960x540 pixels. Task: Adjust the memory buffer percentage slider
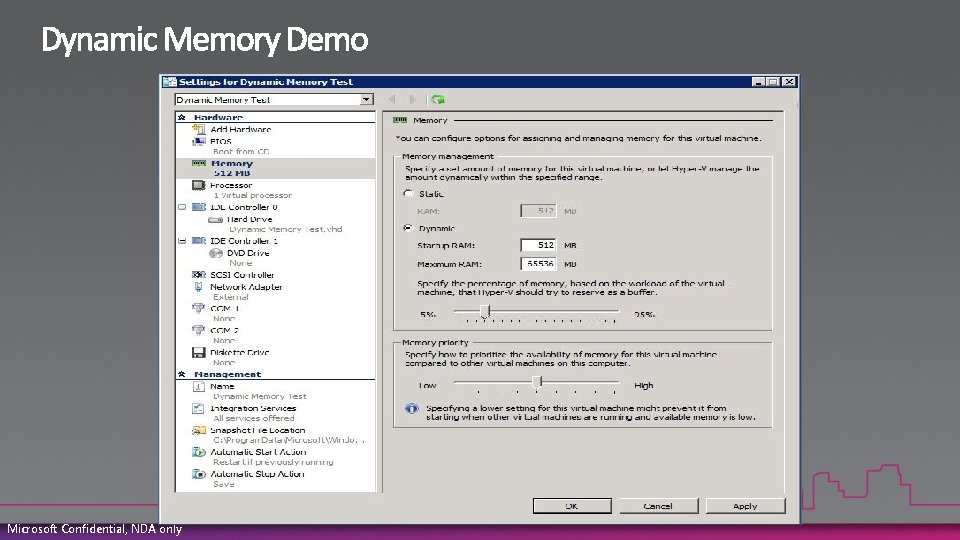[x=485, y=312]
